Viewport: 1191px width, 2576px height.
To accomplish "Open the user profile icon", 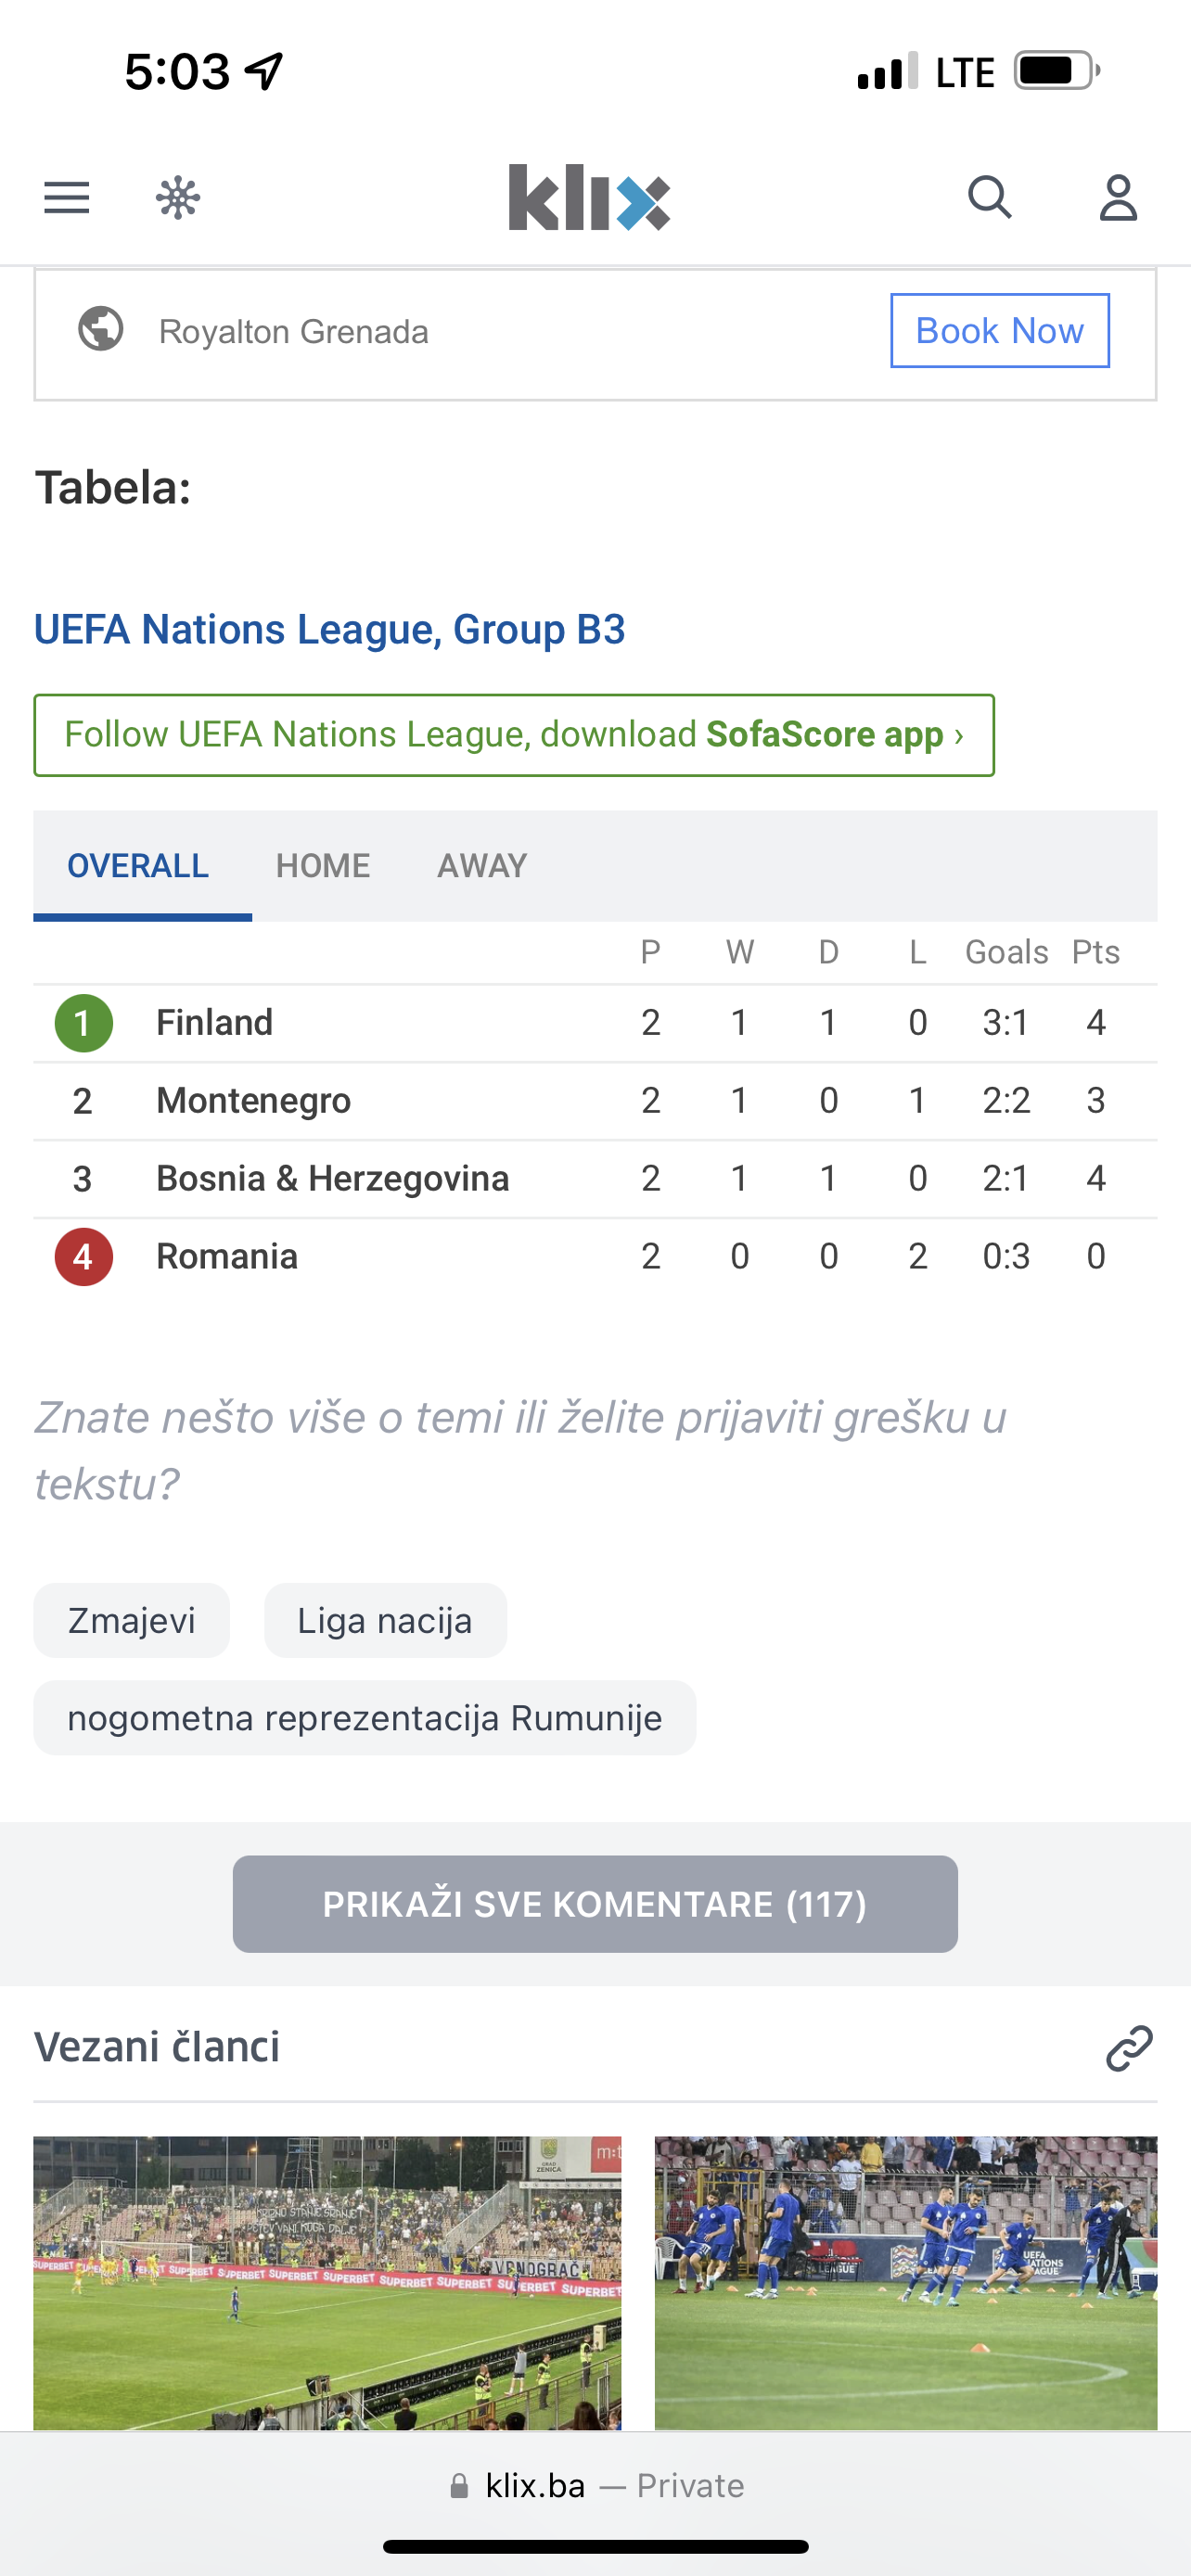I will click(1118, 198).
